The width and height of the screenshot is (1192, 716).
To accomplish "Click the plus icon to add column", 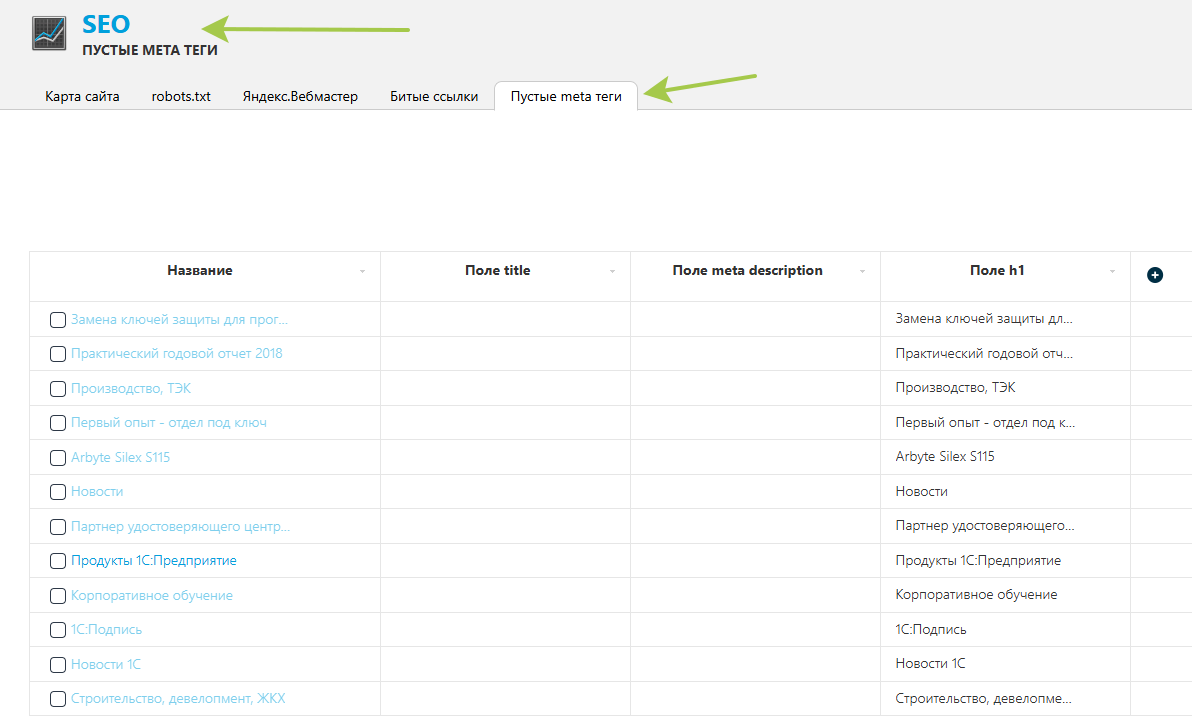I will 1155,275.
